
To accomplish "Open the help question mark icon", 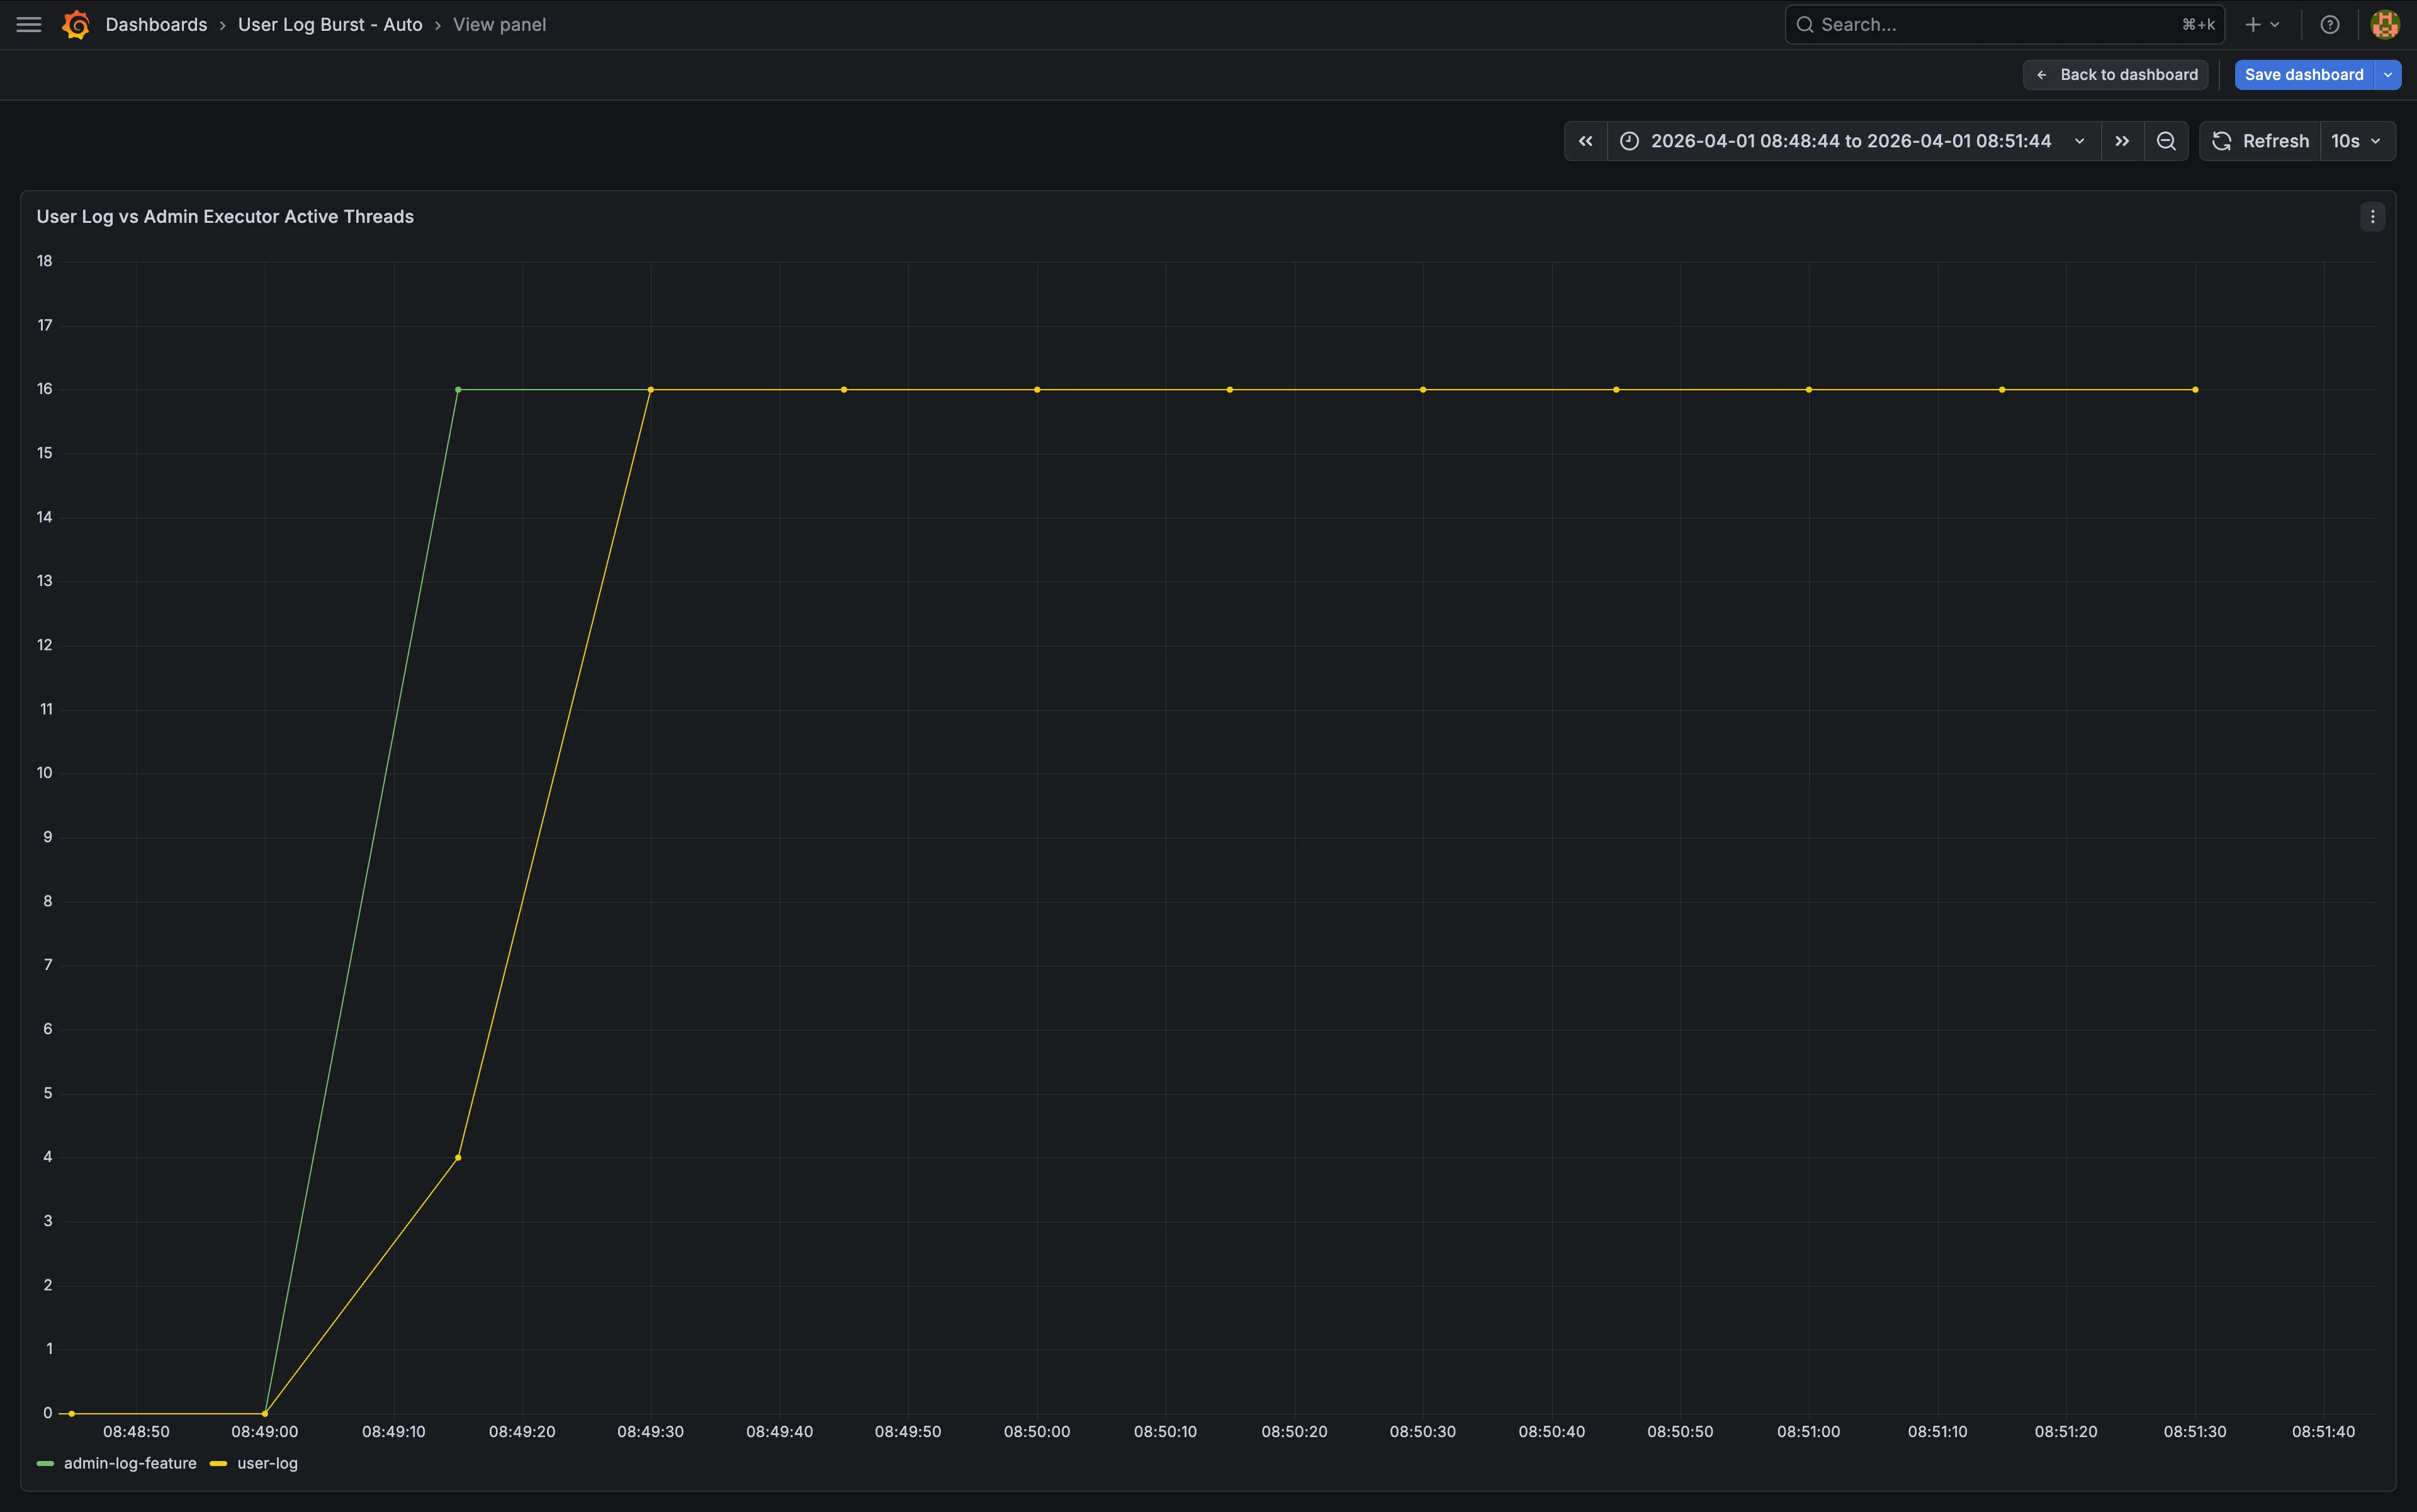I will [2329, 25].
